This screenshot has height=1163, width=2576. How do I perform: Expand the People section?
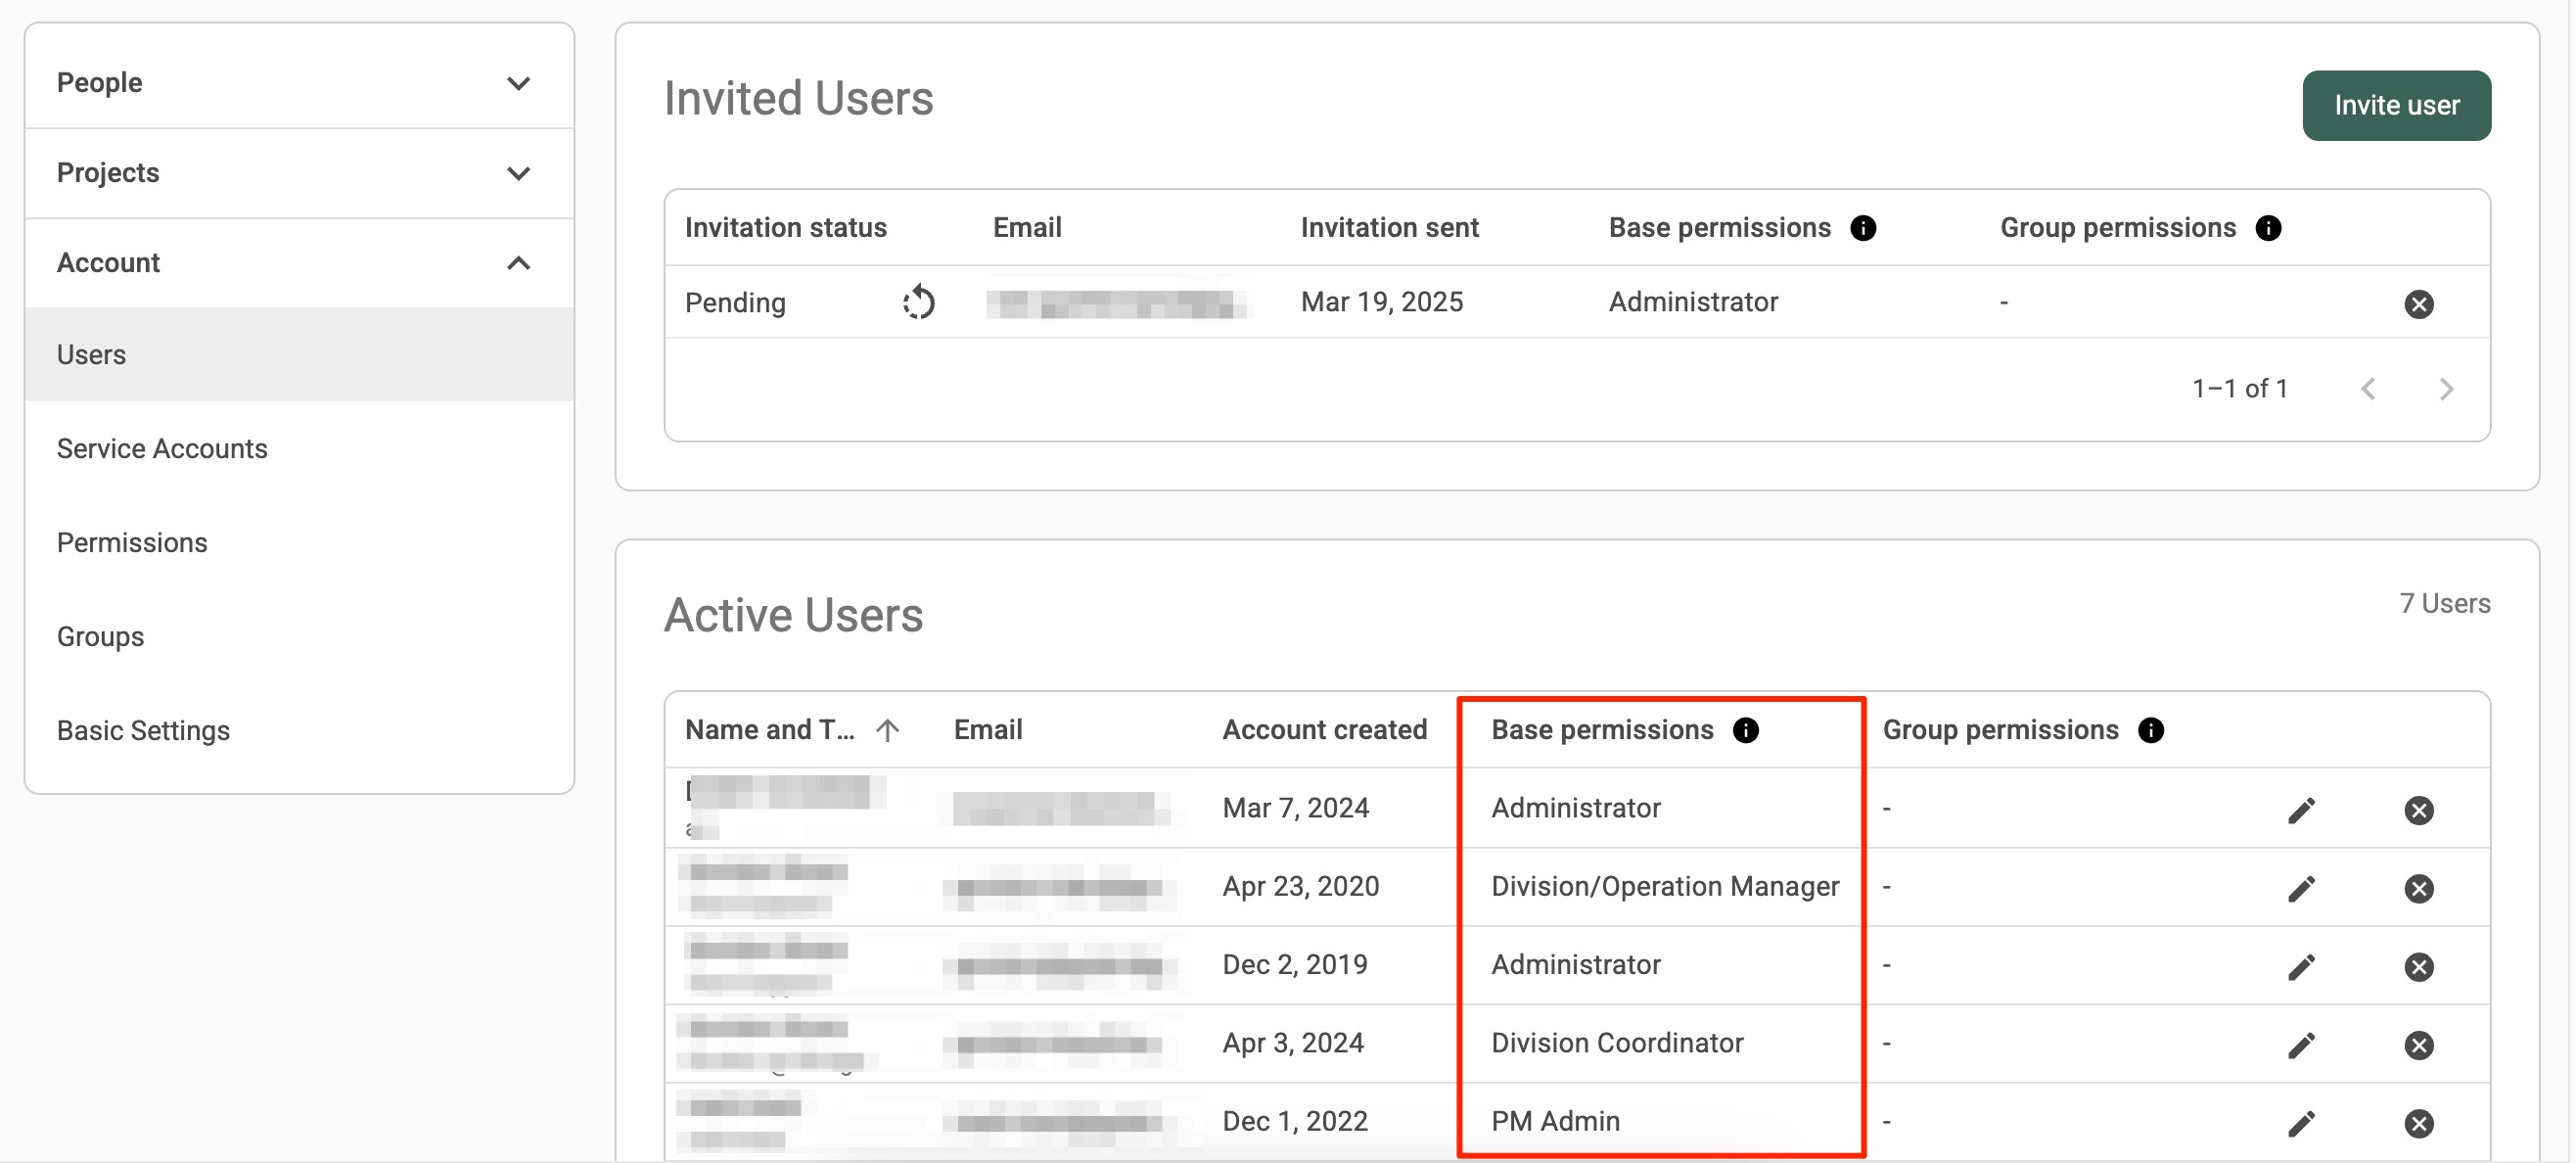pyautogui.click(x=299, y=82)
